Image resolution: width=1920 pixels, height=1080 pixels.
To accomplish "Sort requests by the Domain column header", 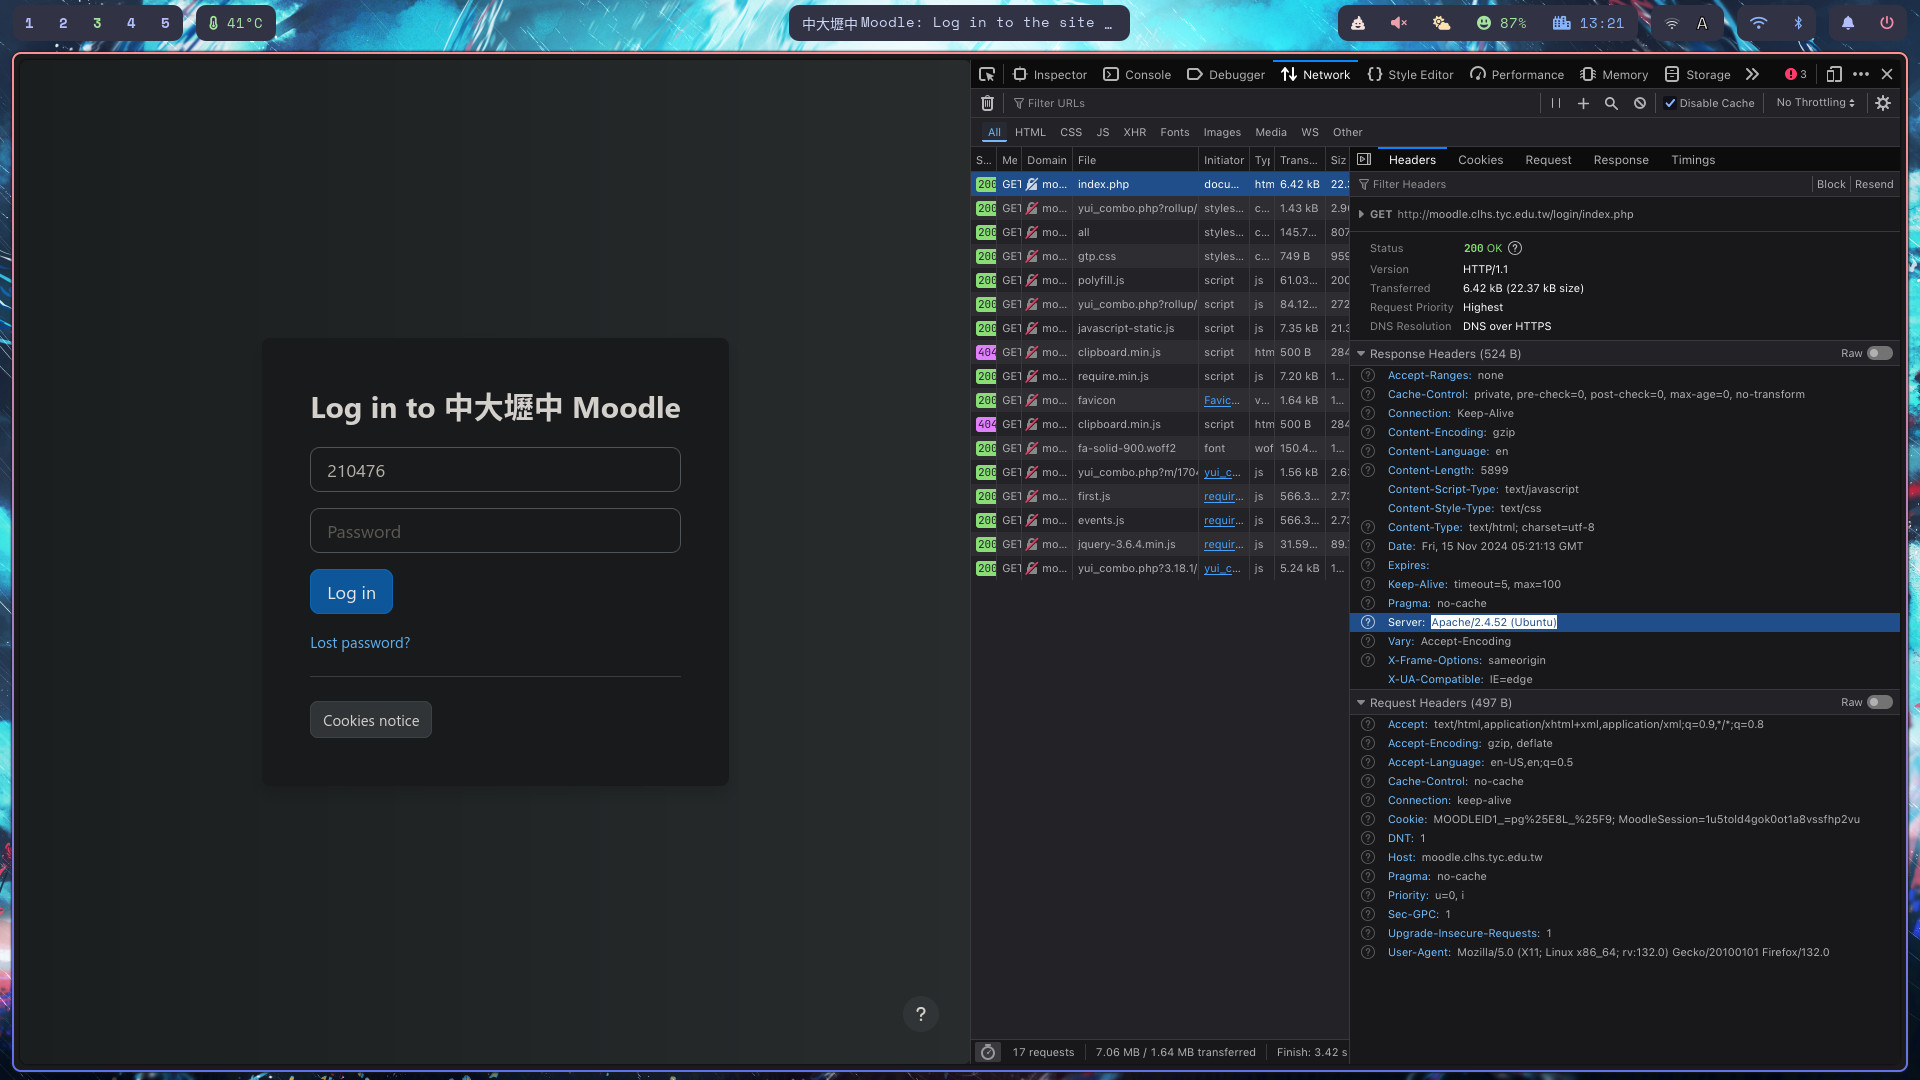I will click(1047, 160).
